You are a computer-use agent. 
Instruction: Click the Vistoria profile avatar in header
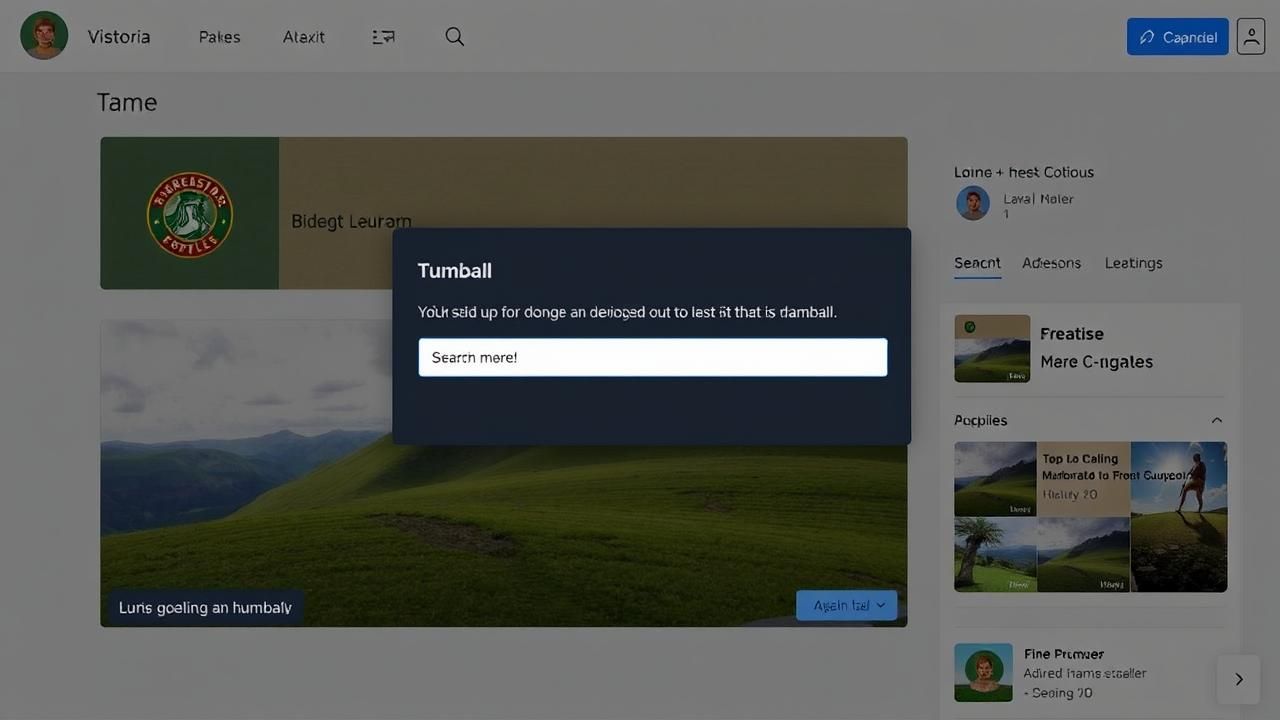click(44, 36)
